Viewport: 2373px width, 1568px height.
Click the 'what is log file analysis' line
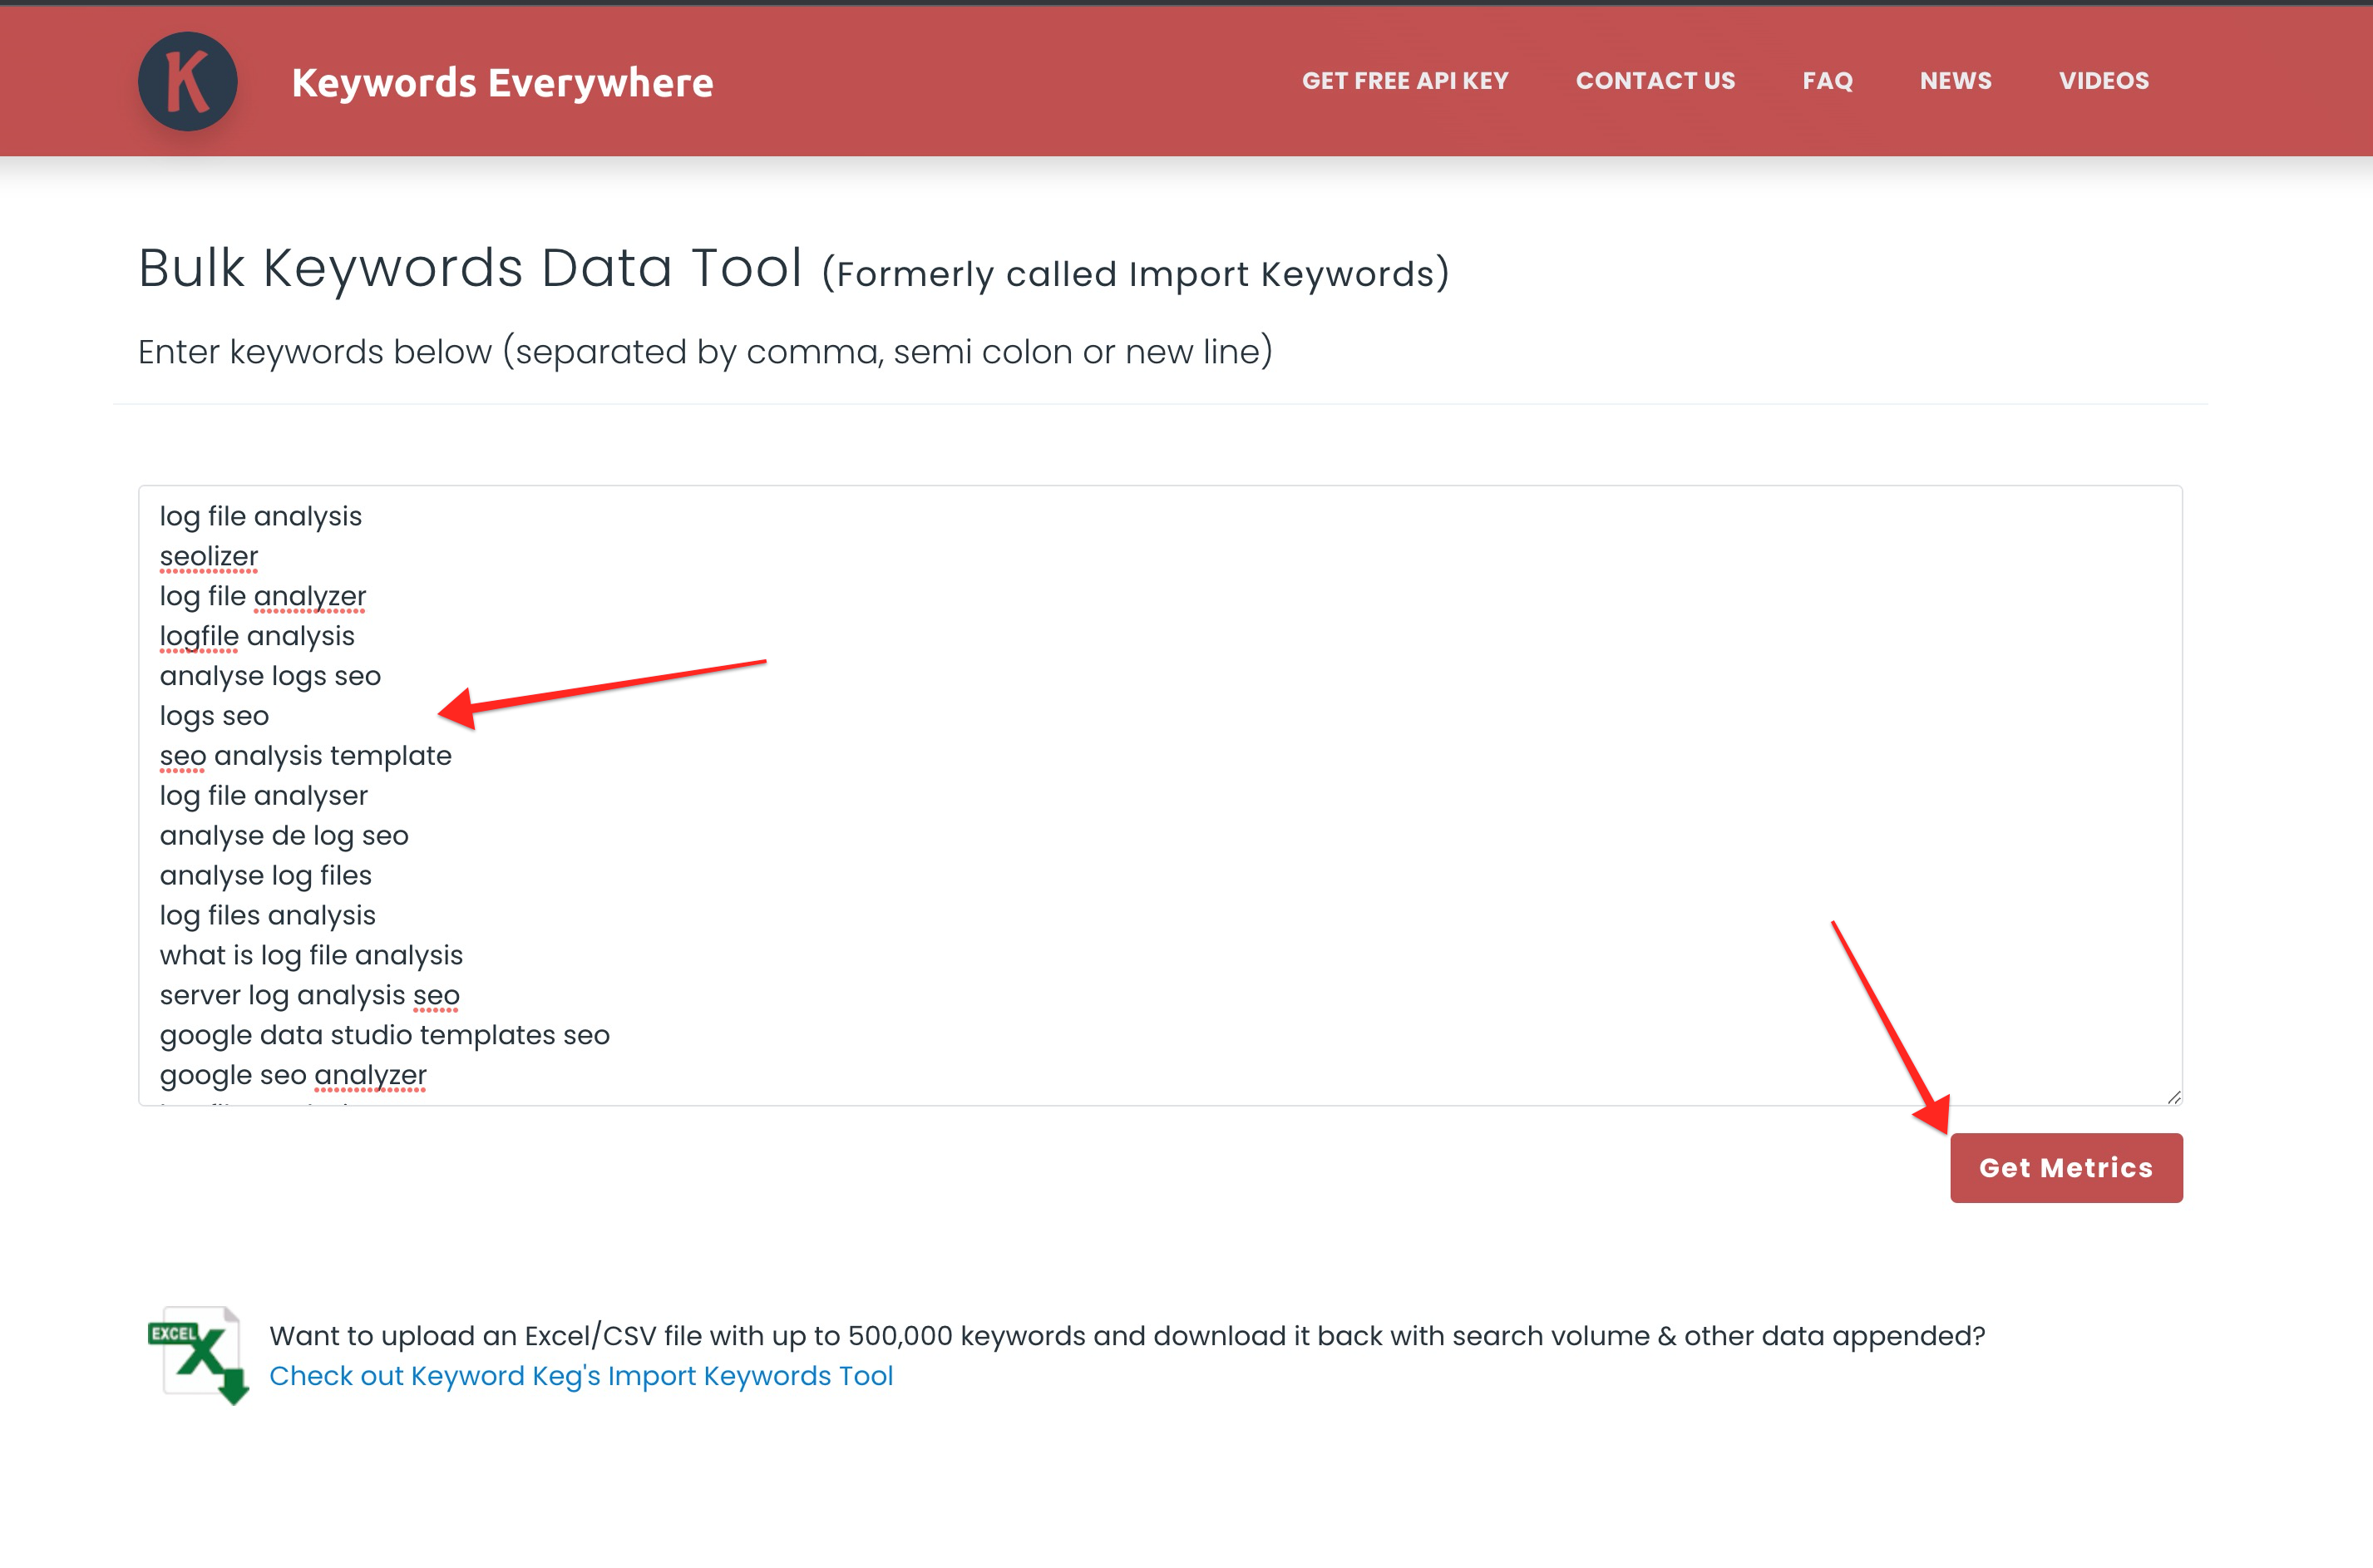(x=311, y=955)
